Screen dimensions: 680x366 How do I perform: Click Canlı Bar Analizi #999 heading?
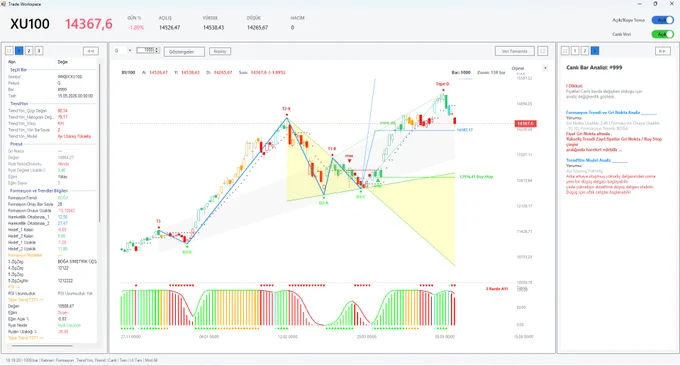pyautogui.click(x=594, y=68)
